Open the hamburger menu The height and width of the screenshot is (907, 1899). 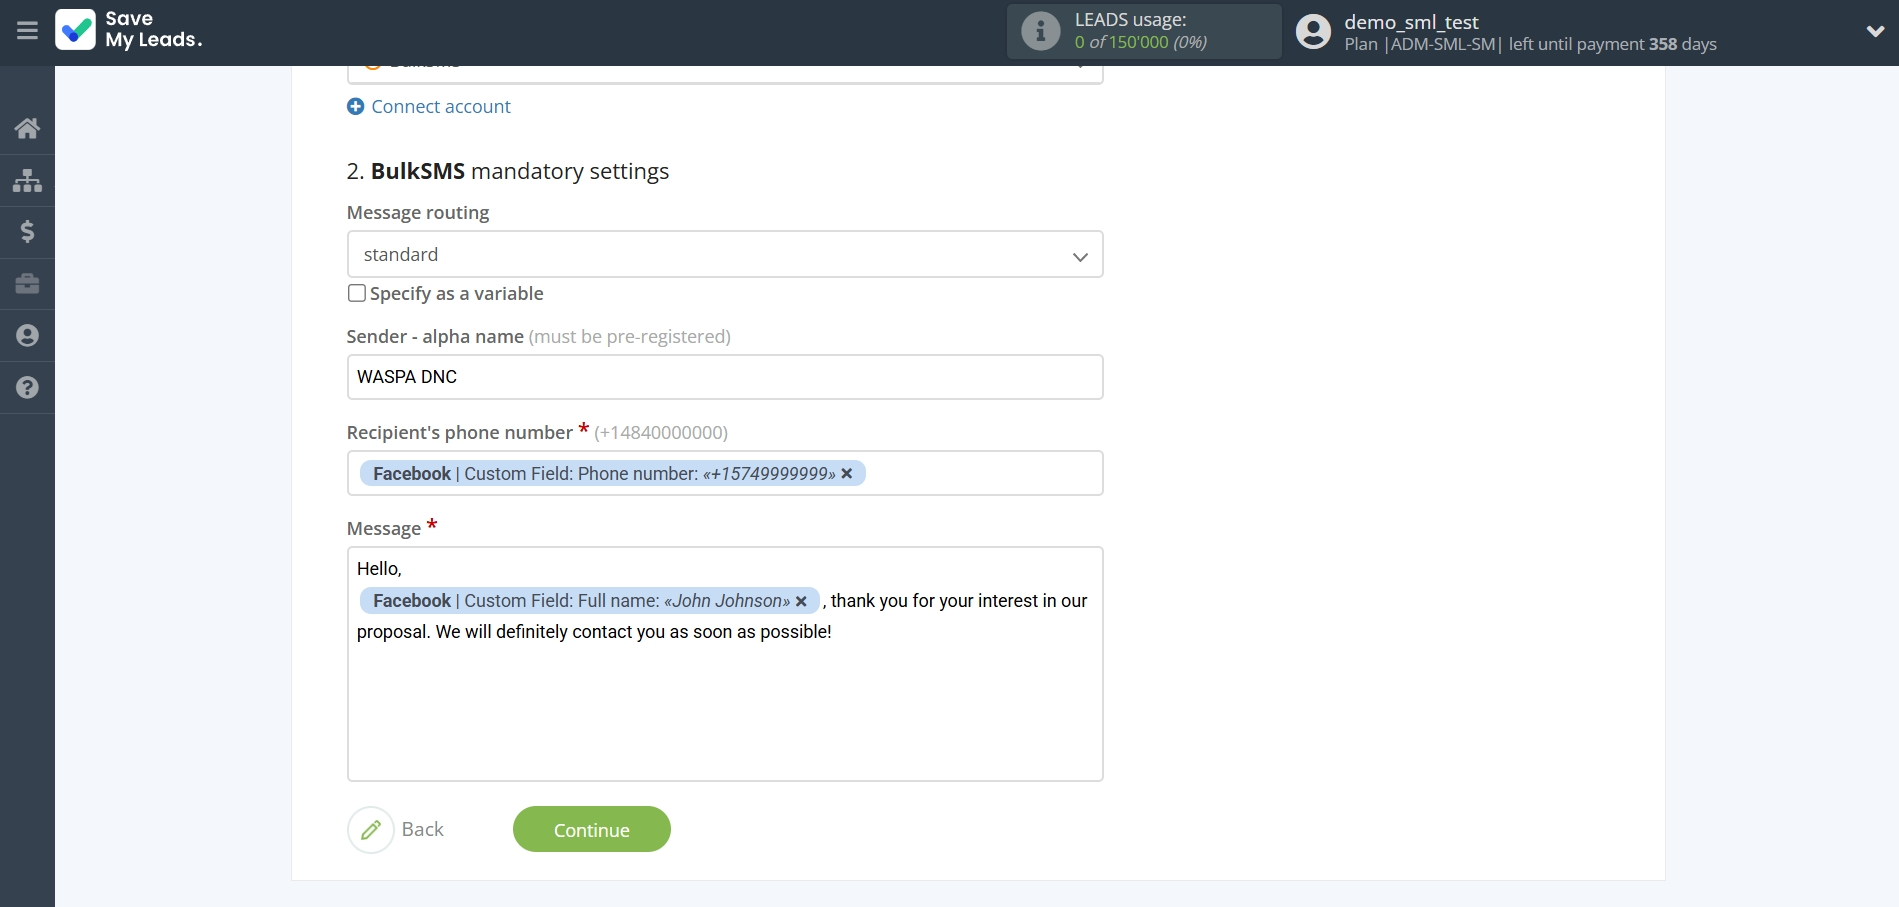pos(27,31)
